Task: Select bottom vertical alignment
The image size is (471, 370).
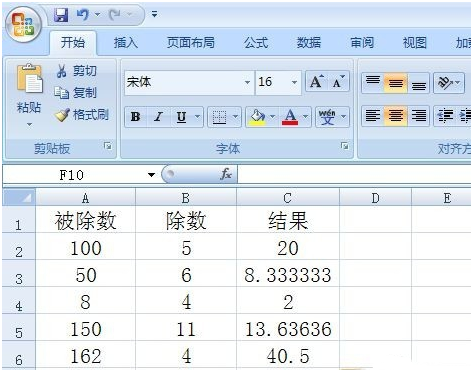Action: [419, 83]
